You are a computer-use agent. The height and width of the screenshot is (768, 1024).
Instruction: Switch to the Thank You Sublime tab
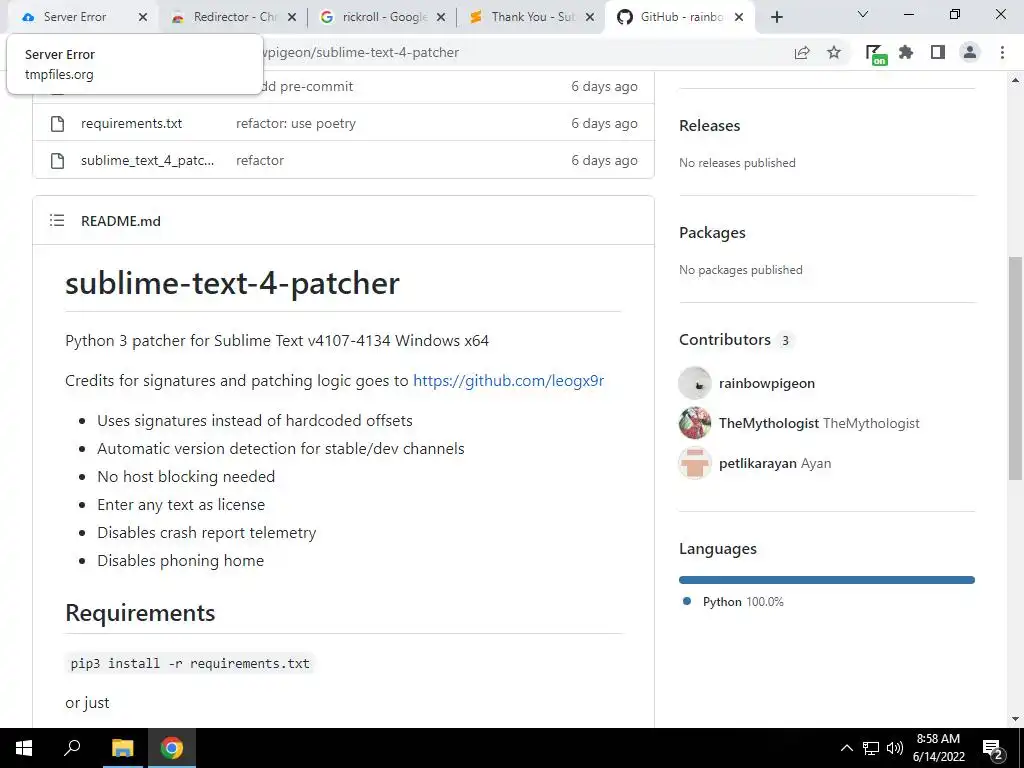coord(530,17)
